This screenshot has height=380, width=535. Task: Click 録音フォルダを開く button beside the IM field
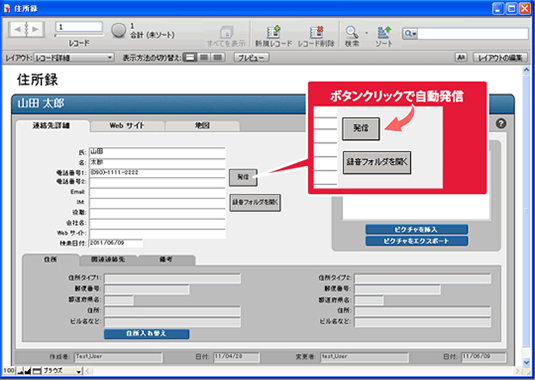point(255,203)
